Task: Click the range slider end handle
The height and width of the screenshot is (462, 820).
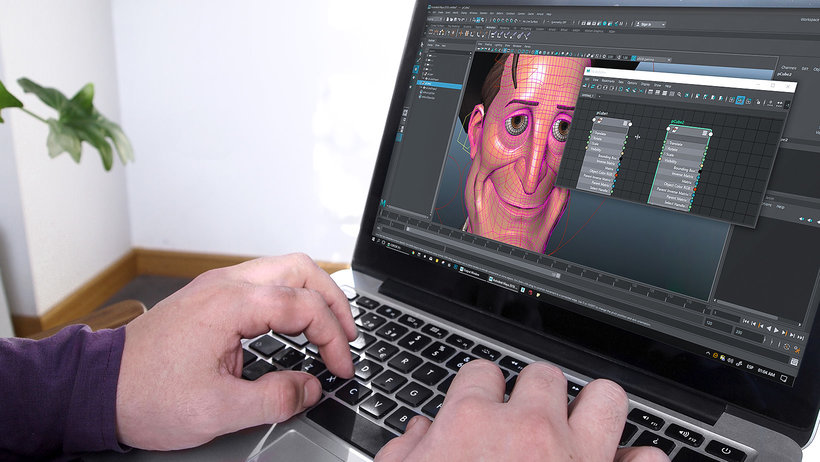Action: coord(558,275)
